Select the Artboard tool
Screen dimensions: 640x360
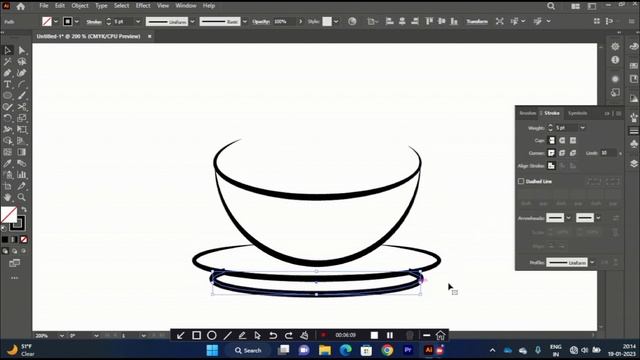coord(7,186)
